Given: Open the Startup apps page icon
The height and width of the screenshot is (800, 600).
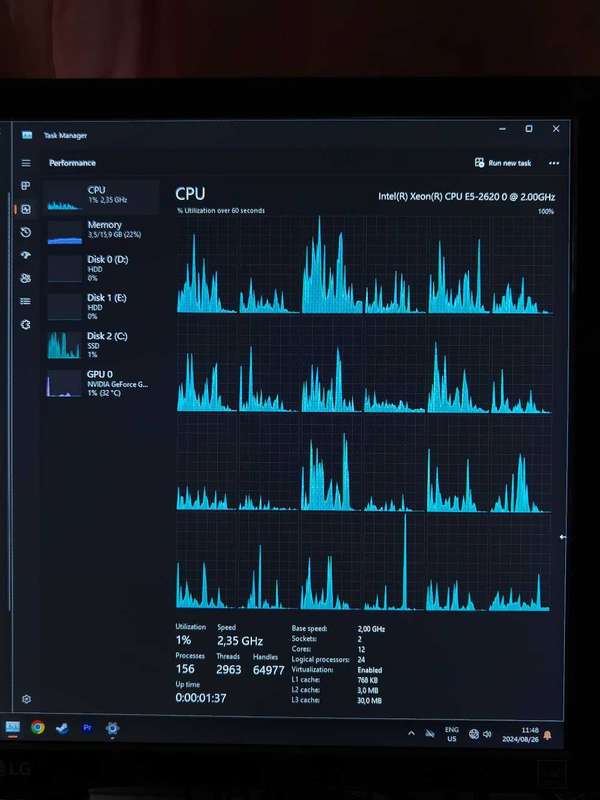Looking at the screenshot, I should point(26,255).
